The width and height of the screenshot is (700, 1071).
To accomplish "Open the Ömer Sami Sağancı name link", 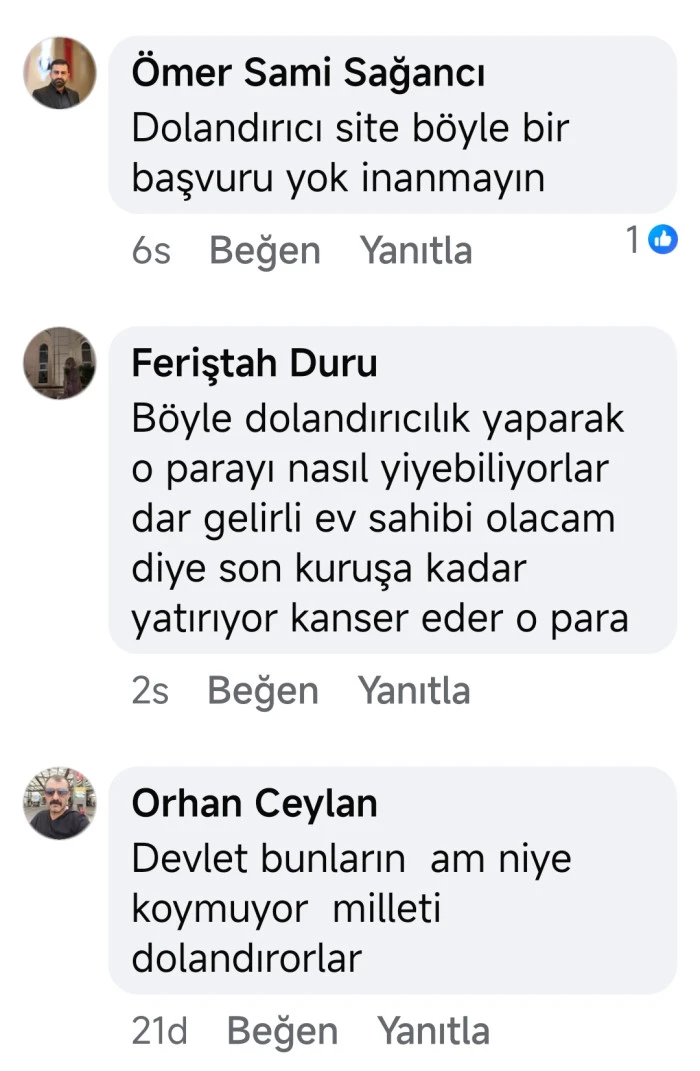I will click(309, 73).
